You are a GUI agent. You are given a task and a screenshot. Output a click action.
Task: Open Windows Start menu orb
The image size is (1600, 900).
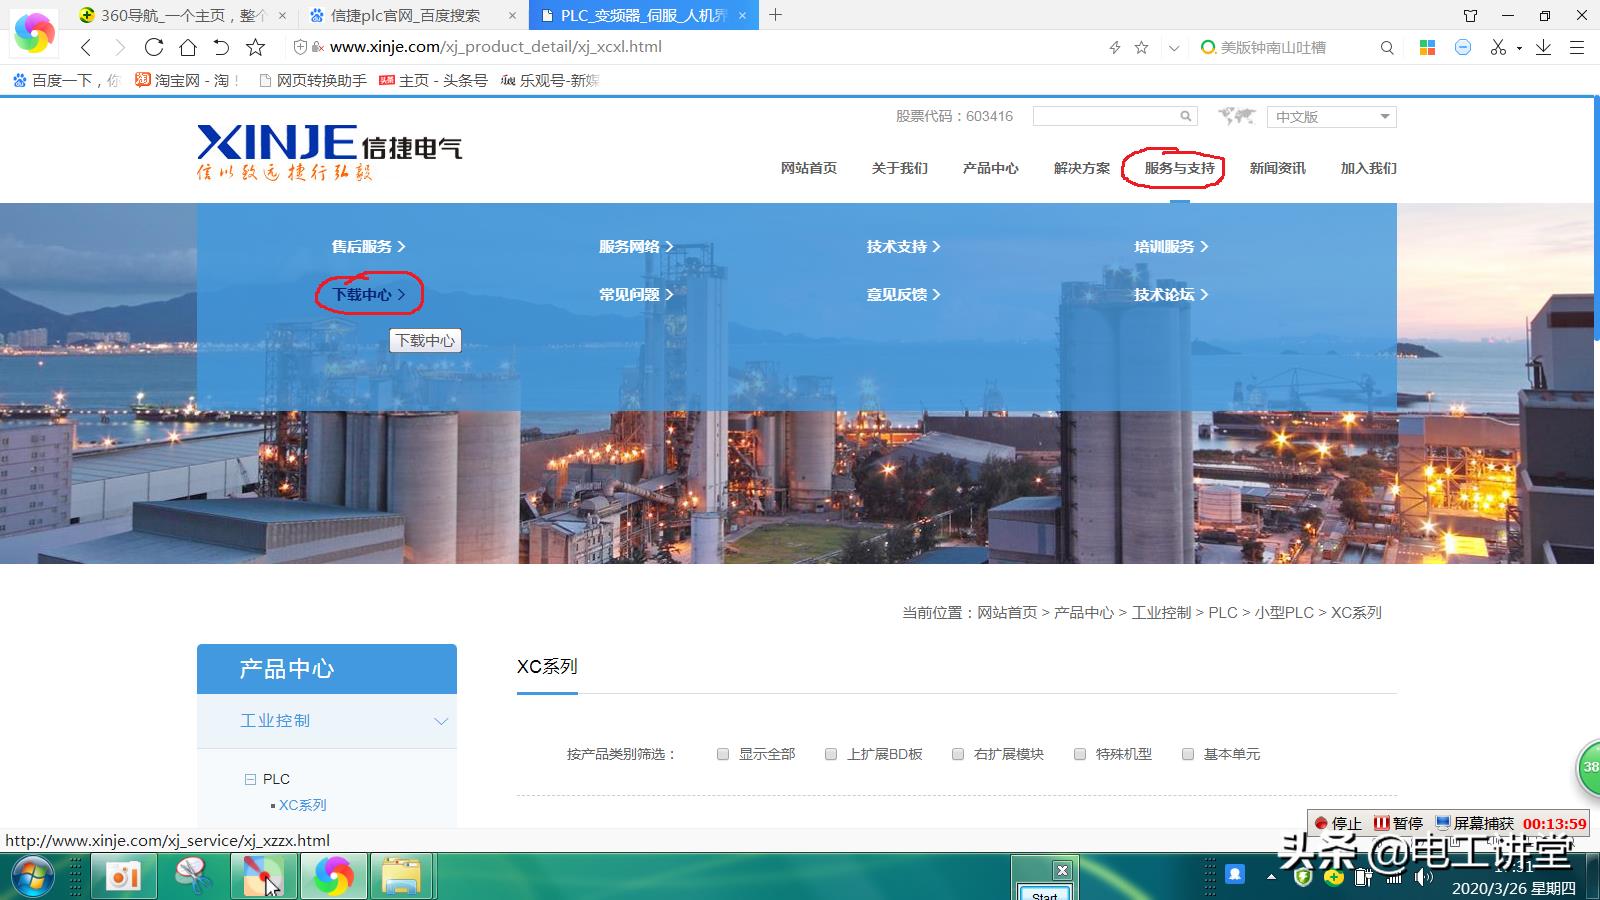(33, 876)
